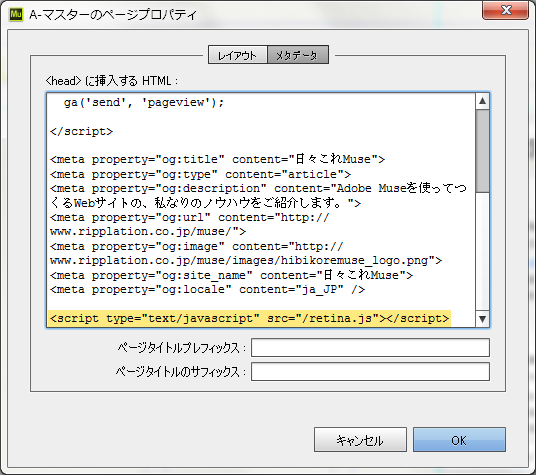
Task: Click the HTML box scrollbar thumb
Action: pos(482,151)
